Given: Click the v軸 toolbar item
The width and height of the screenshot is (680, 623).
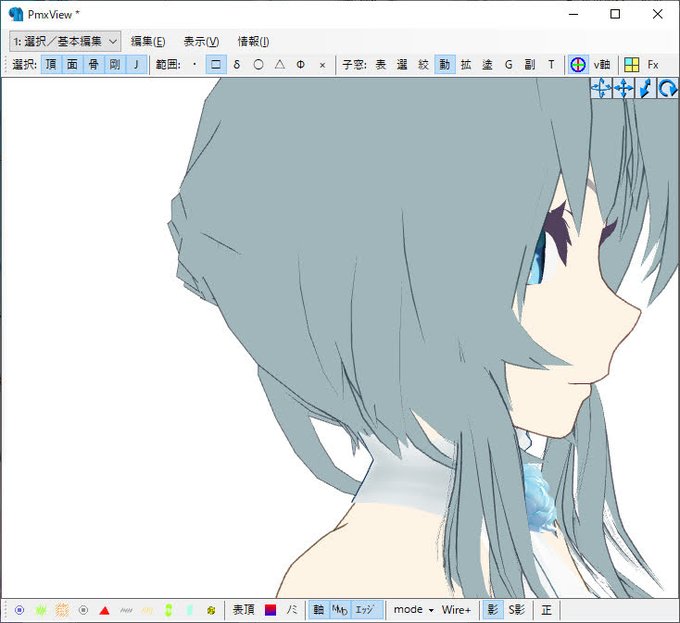Looking at the screenshot, I should [602, 65].
